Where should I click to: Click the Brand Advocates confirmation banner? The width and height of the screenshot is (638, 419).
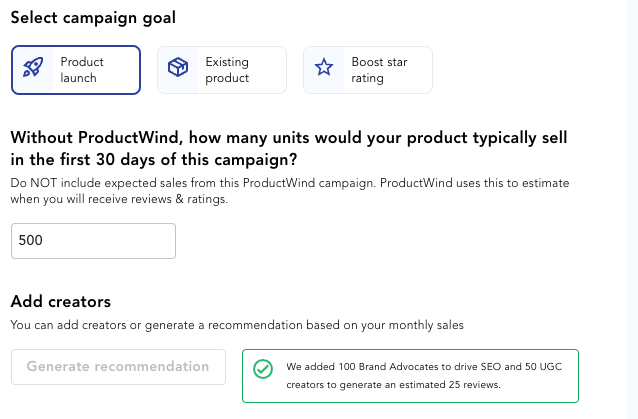click(410, 376)
